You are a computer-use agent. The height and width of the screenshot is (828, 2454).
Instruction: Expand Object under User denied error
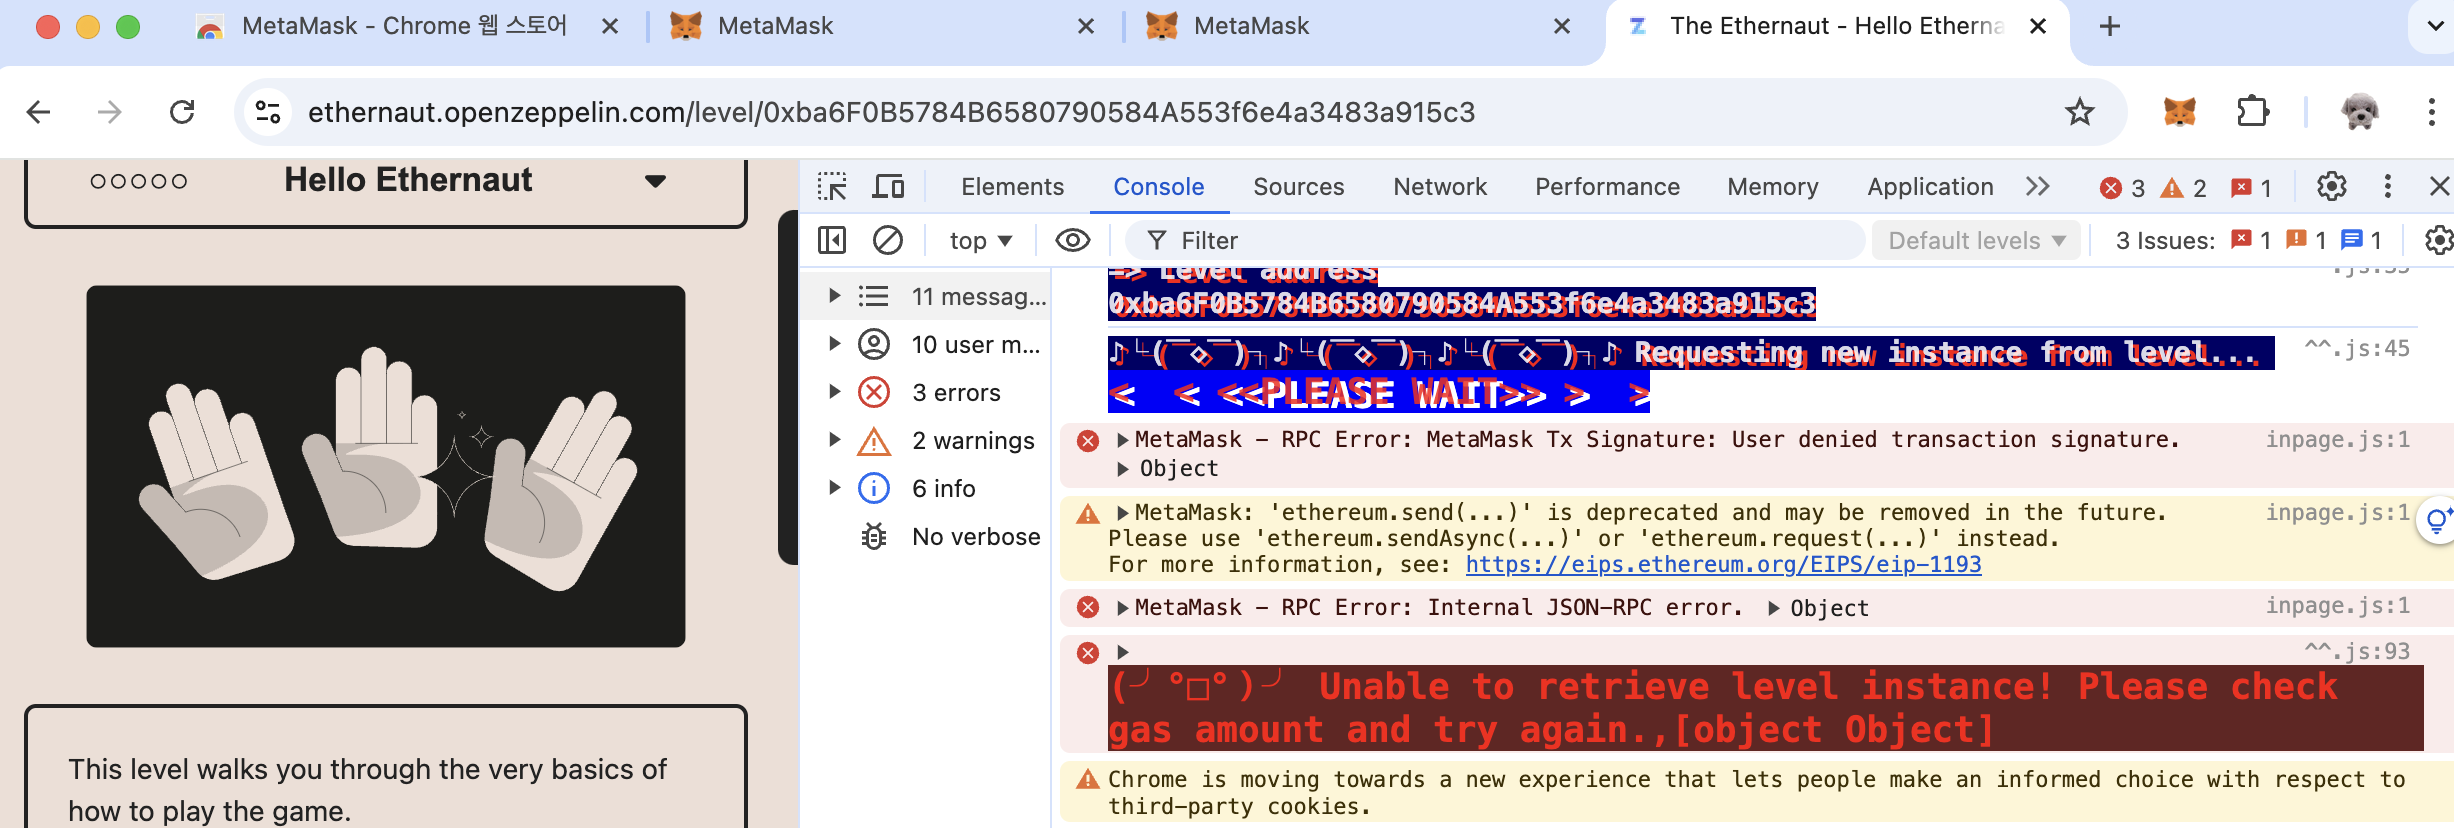pos(1122,469)
